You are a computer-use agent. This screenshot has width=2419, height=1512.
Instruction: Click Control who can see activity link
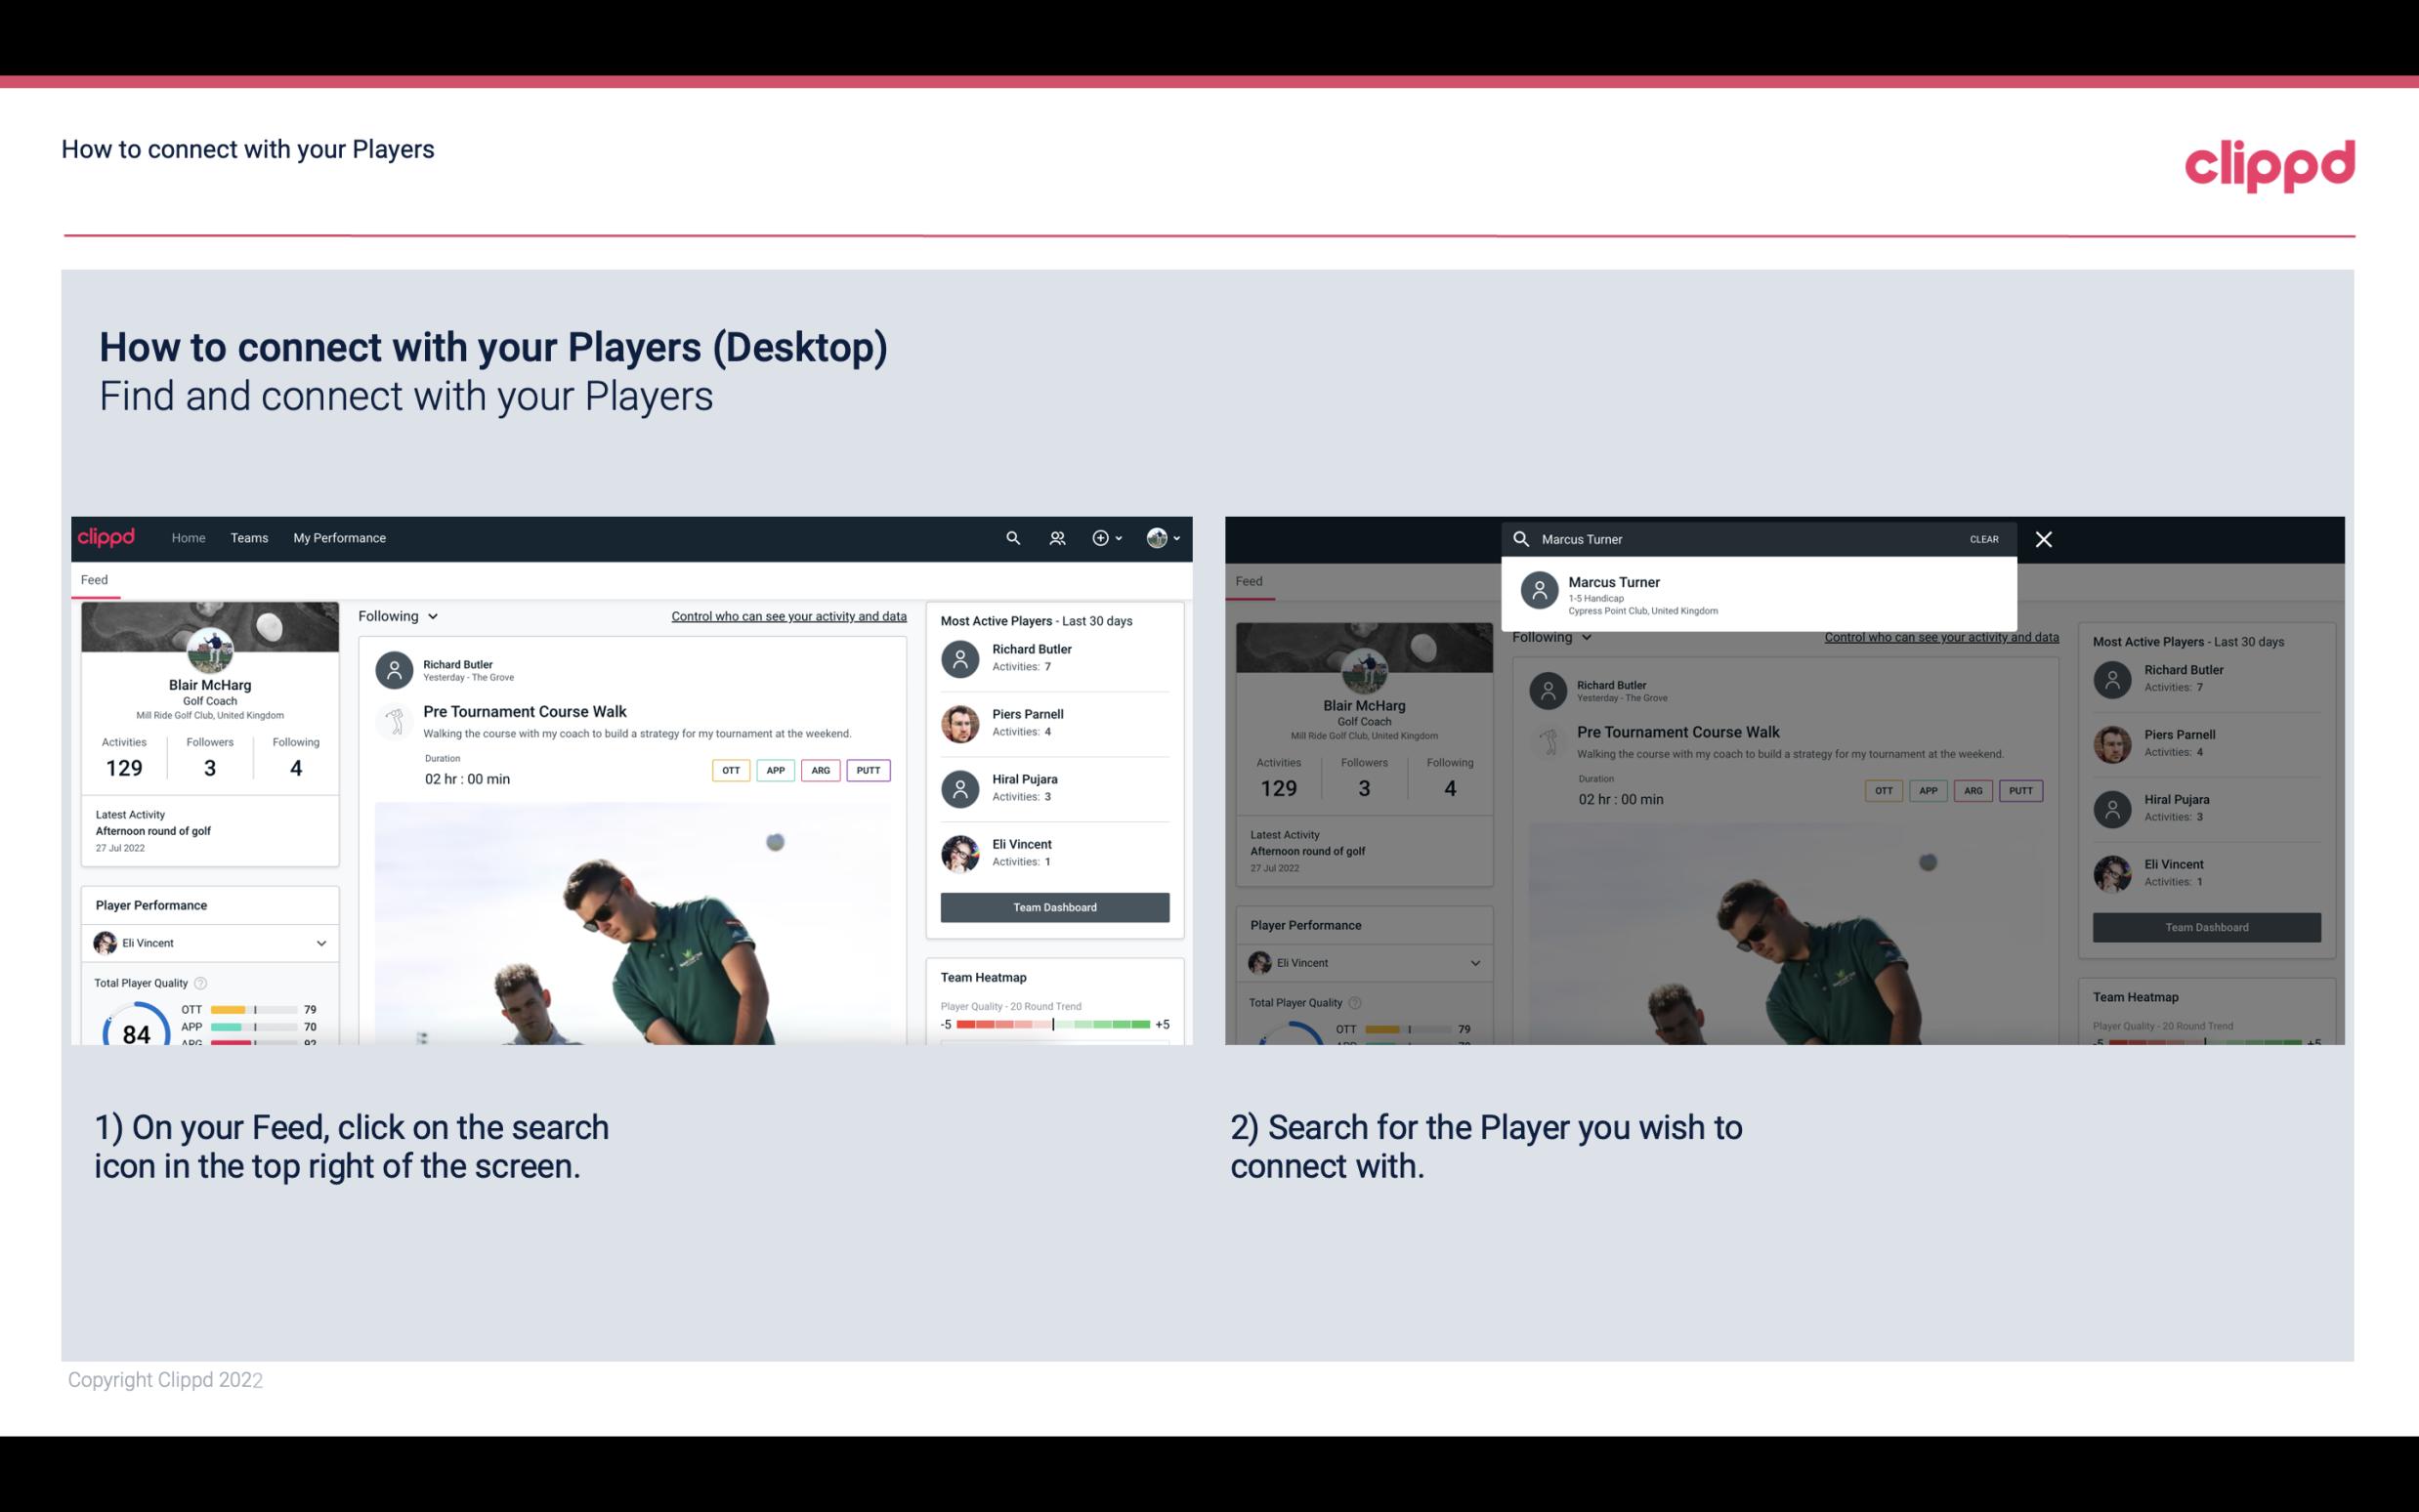tap(787, 616)
